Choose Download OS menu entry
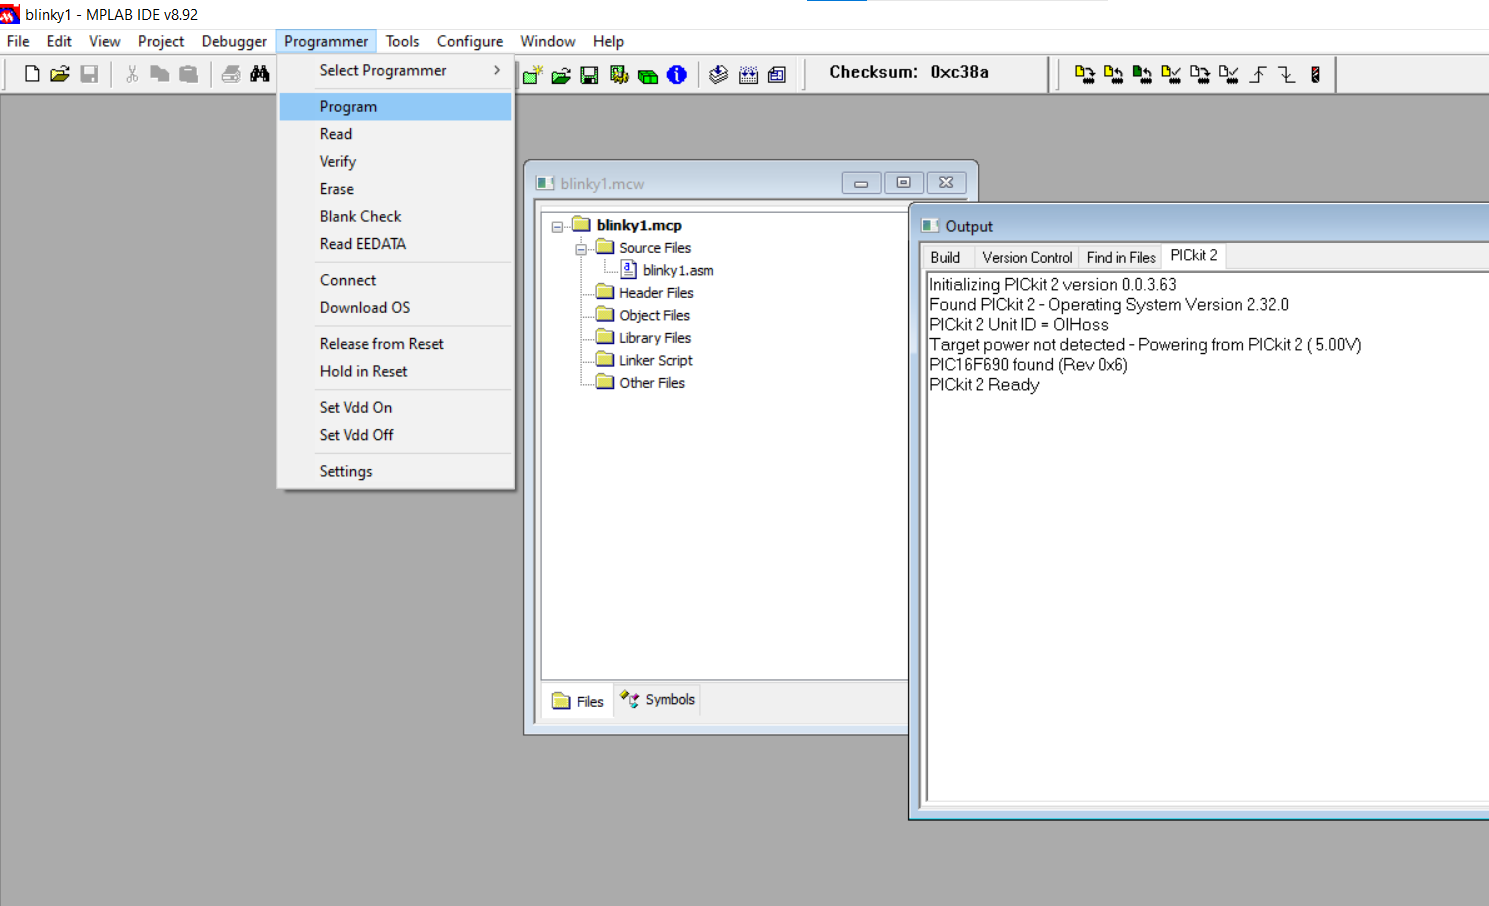This screenshot has height=906, width=1489. click(x=396, y=308)
